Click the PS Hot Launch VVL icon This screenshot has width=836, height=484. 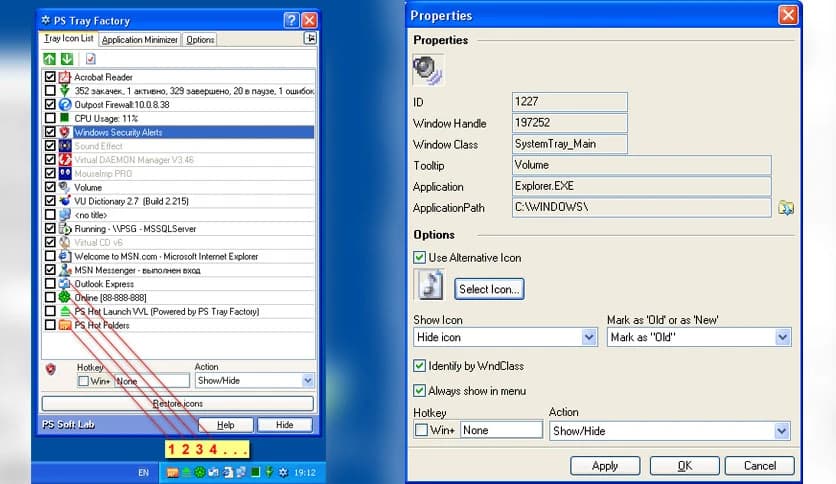click(65, 311)
